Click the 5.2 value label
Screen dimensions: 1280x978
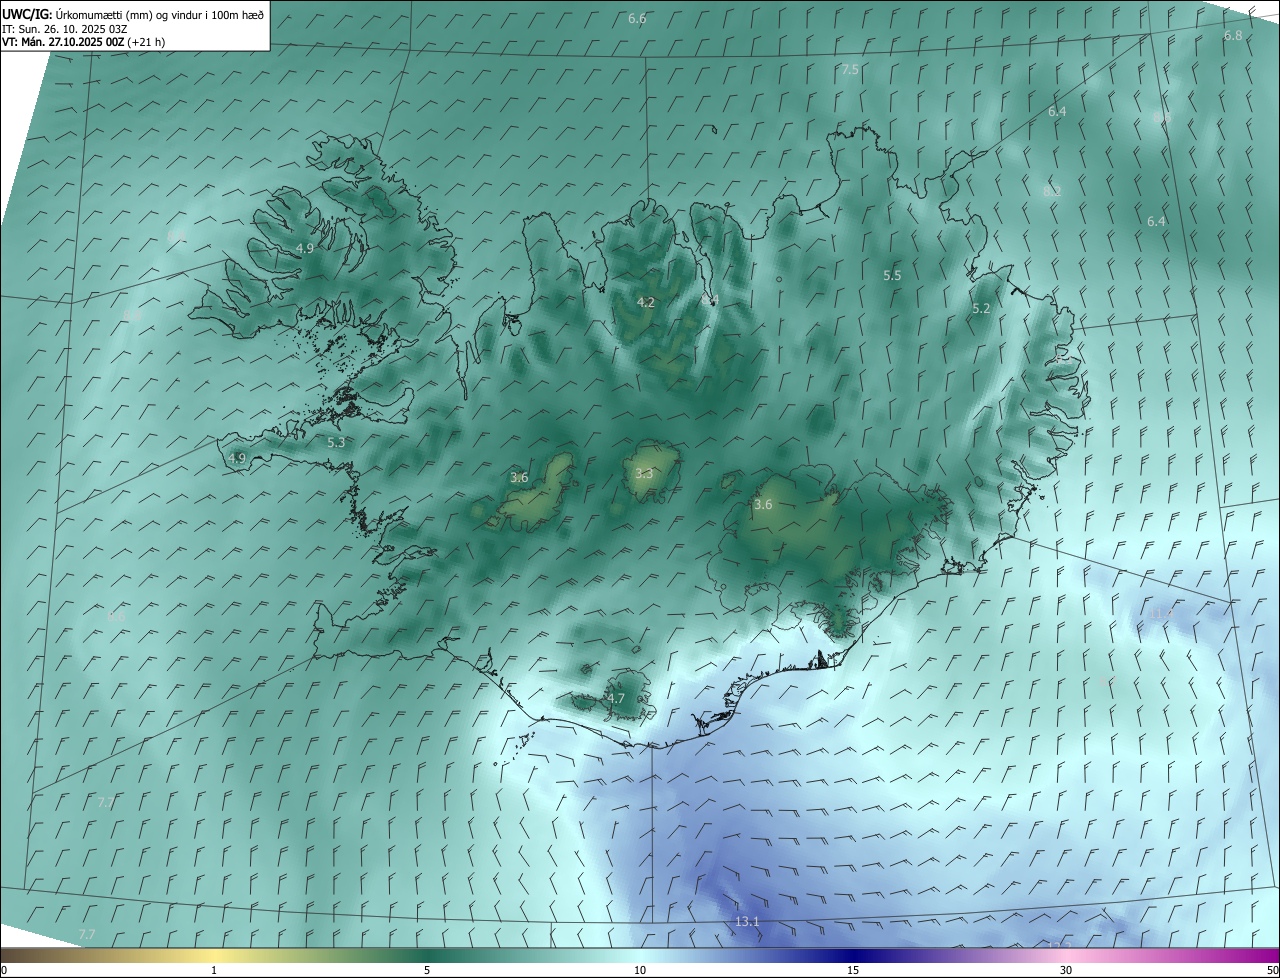coord(981,309)
